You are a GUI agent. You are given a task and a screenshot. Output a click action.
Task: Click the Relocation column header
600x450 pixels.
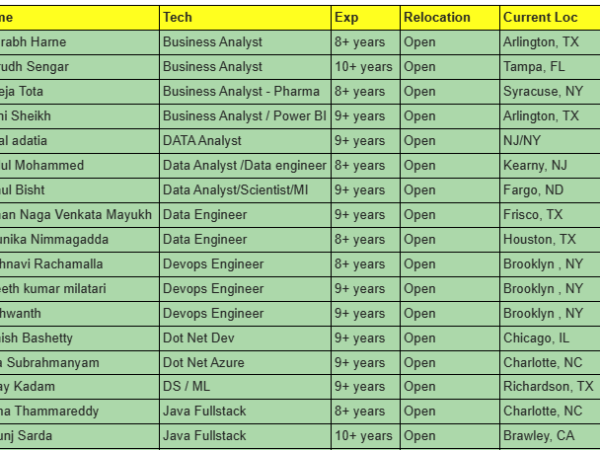click(x=447, y=18)
